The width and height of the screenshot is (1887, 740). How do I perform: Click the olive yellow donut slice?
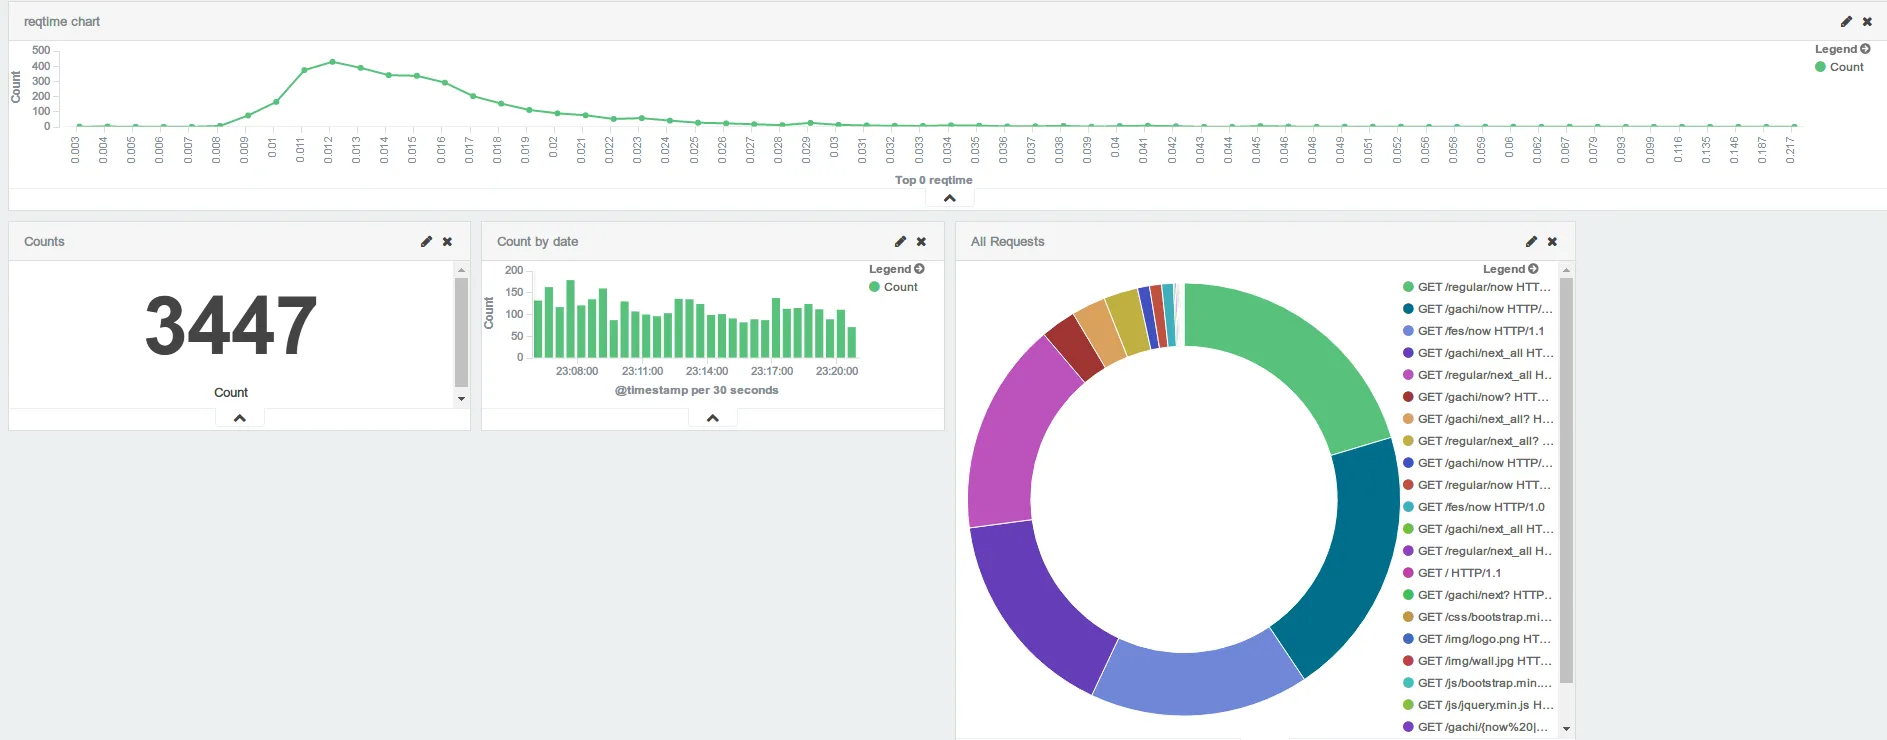(1128, 322)
